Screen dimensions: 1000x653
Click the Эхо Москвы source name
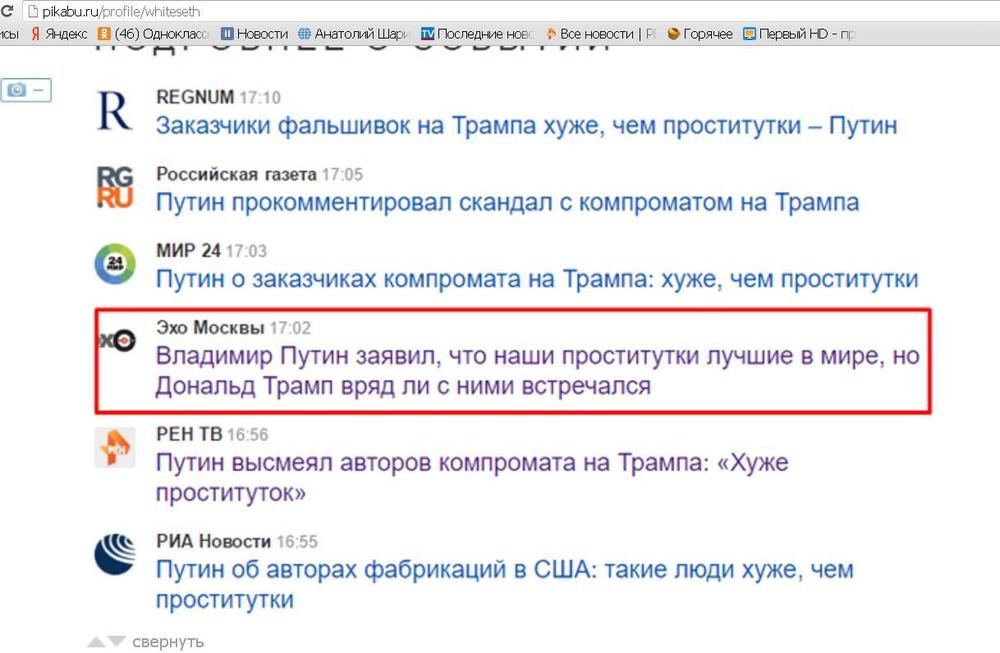[210, 328]
